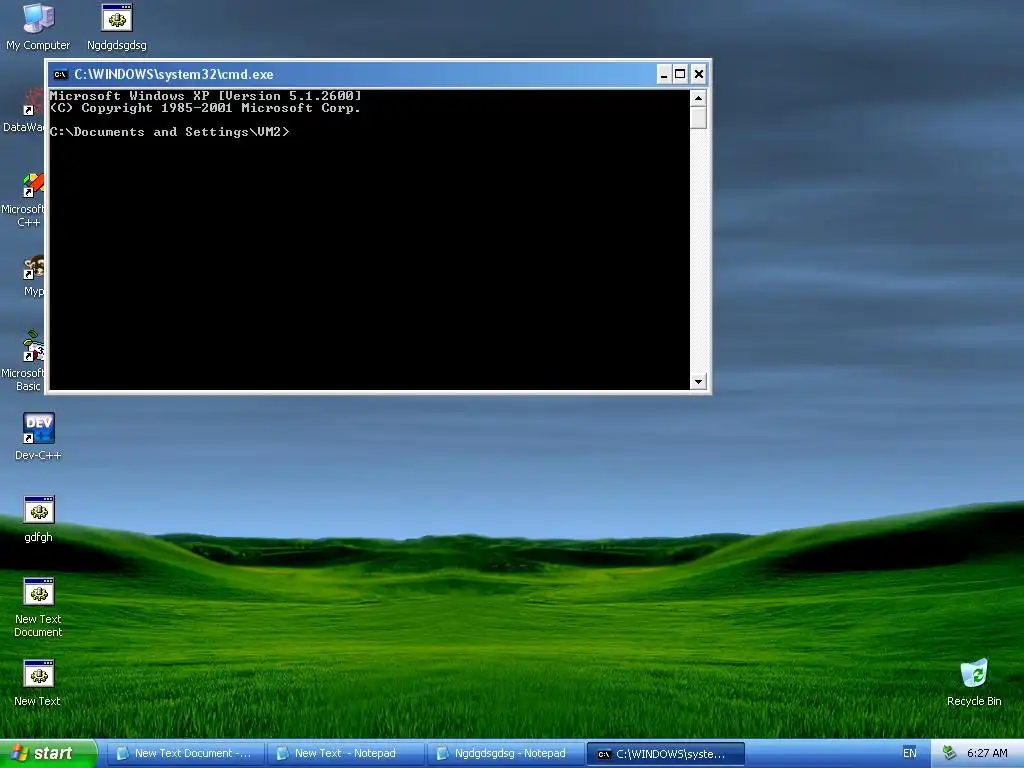This screenshot has width=1024, height=768.
Task: Switch to New Text - Notepad taskbar button
Action: coord(346,754)
